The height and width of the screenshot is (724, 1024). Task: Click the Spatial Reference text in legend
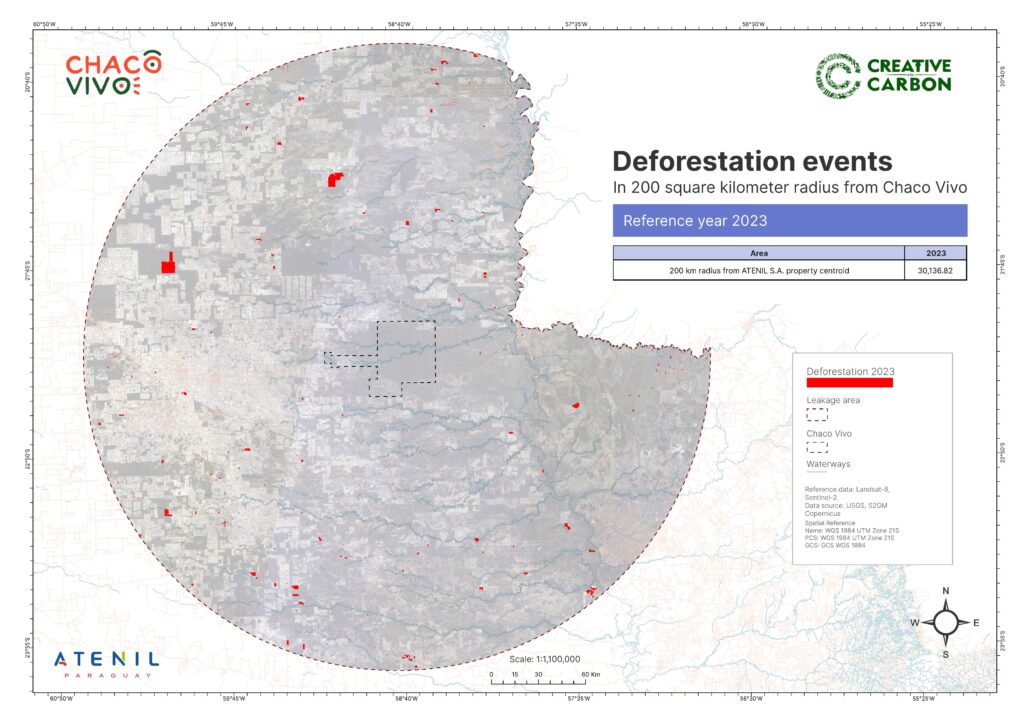[x=828, y=522]
